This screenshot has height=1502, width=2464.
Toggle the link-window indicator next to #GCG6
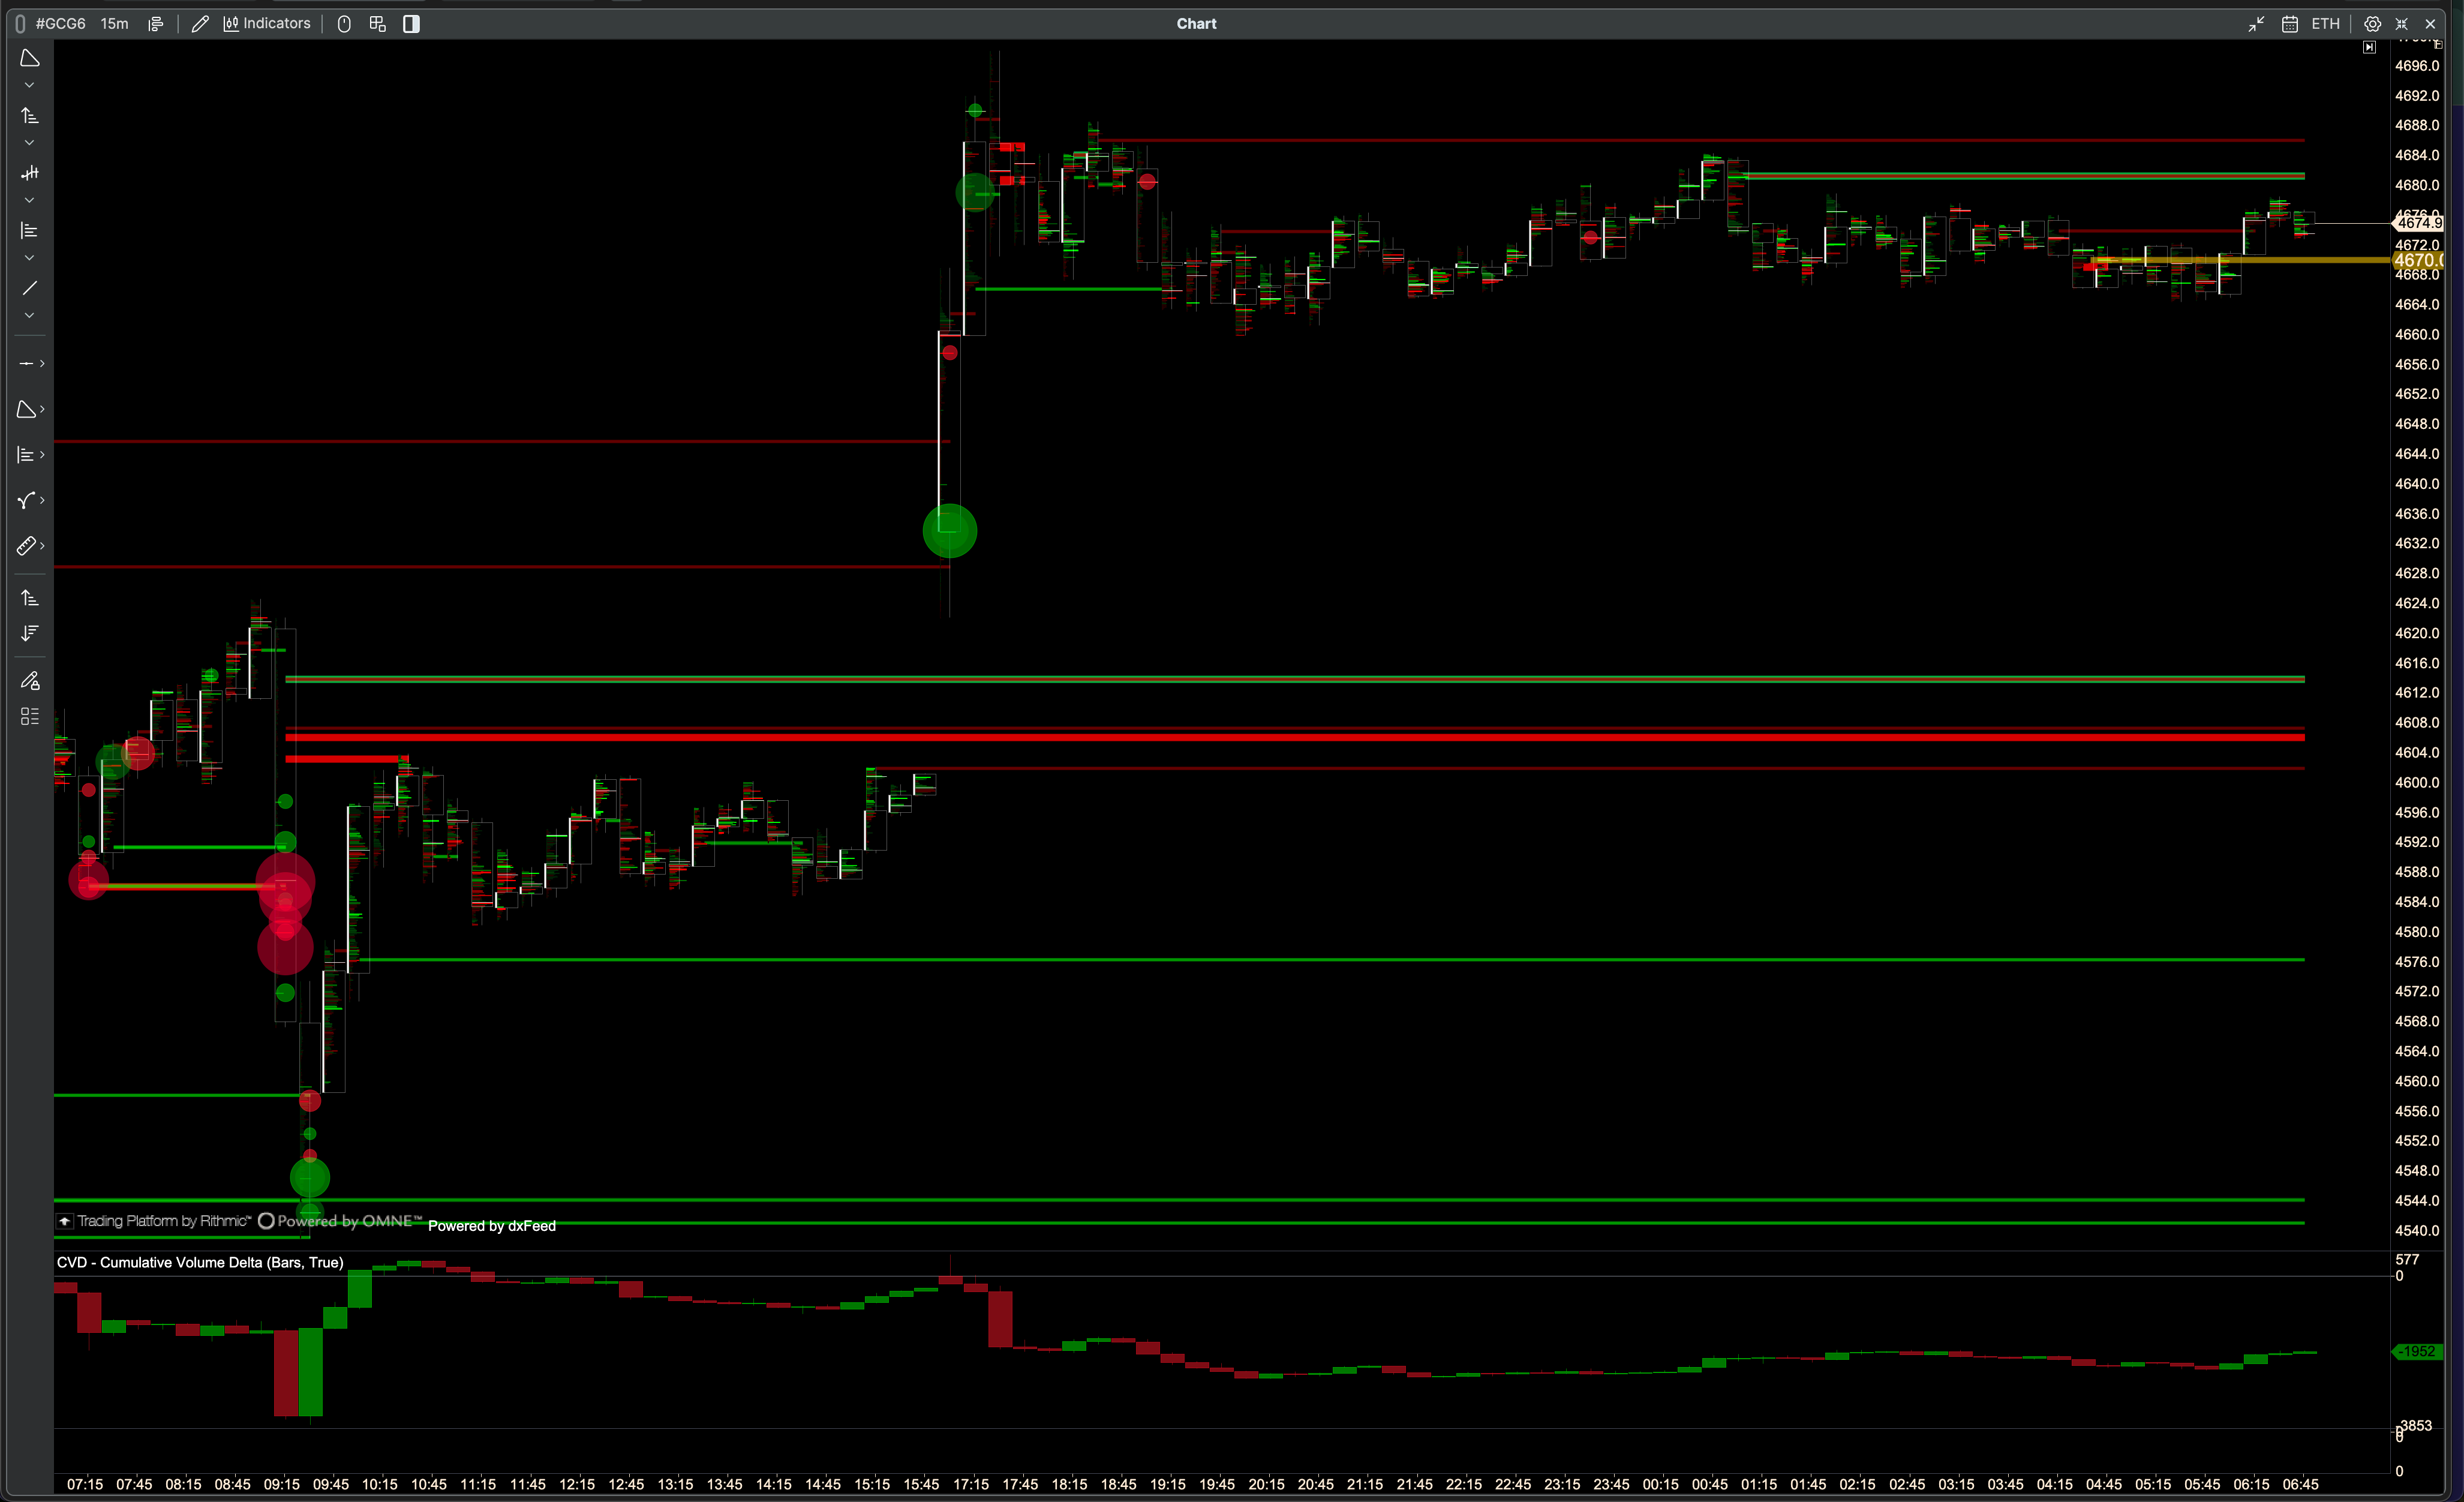coord(20,23)
